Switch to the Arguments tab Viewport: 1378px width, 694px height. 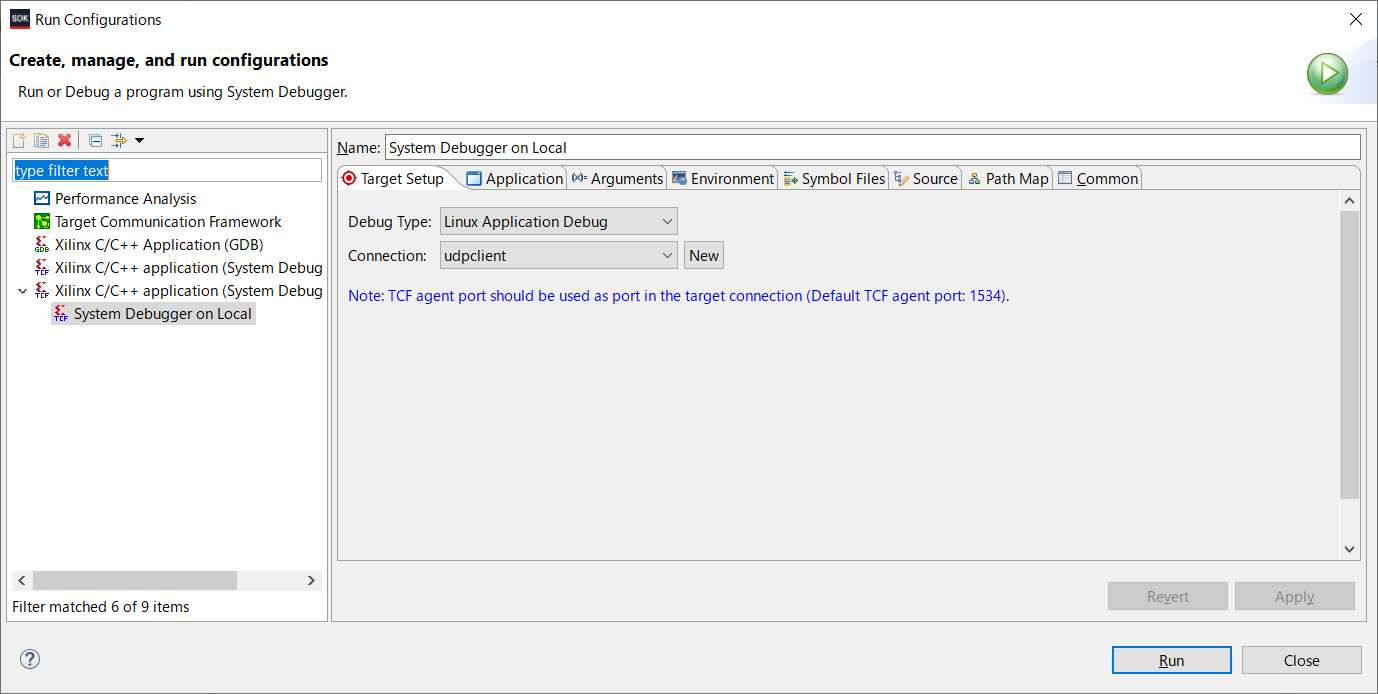coord(617,178)
